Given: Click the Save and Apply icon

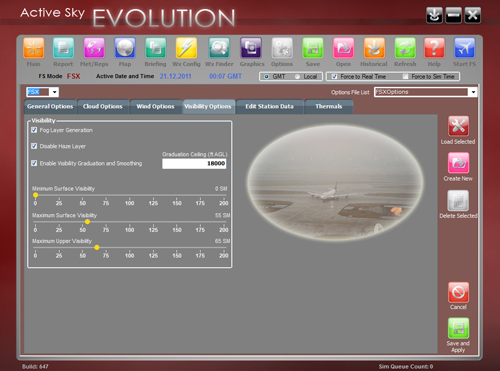Looking at the screenshot, I should (x=458, y=328).
